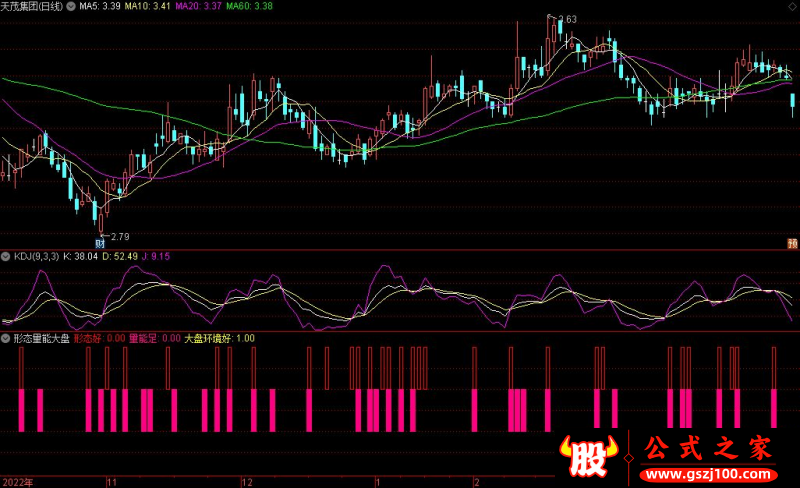Click the 量能足: 0.00 value

(155, 338)
